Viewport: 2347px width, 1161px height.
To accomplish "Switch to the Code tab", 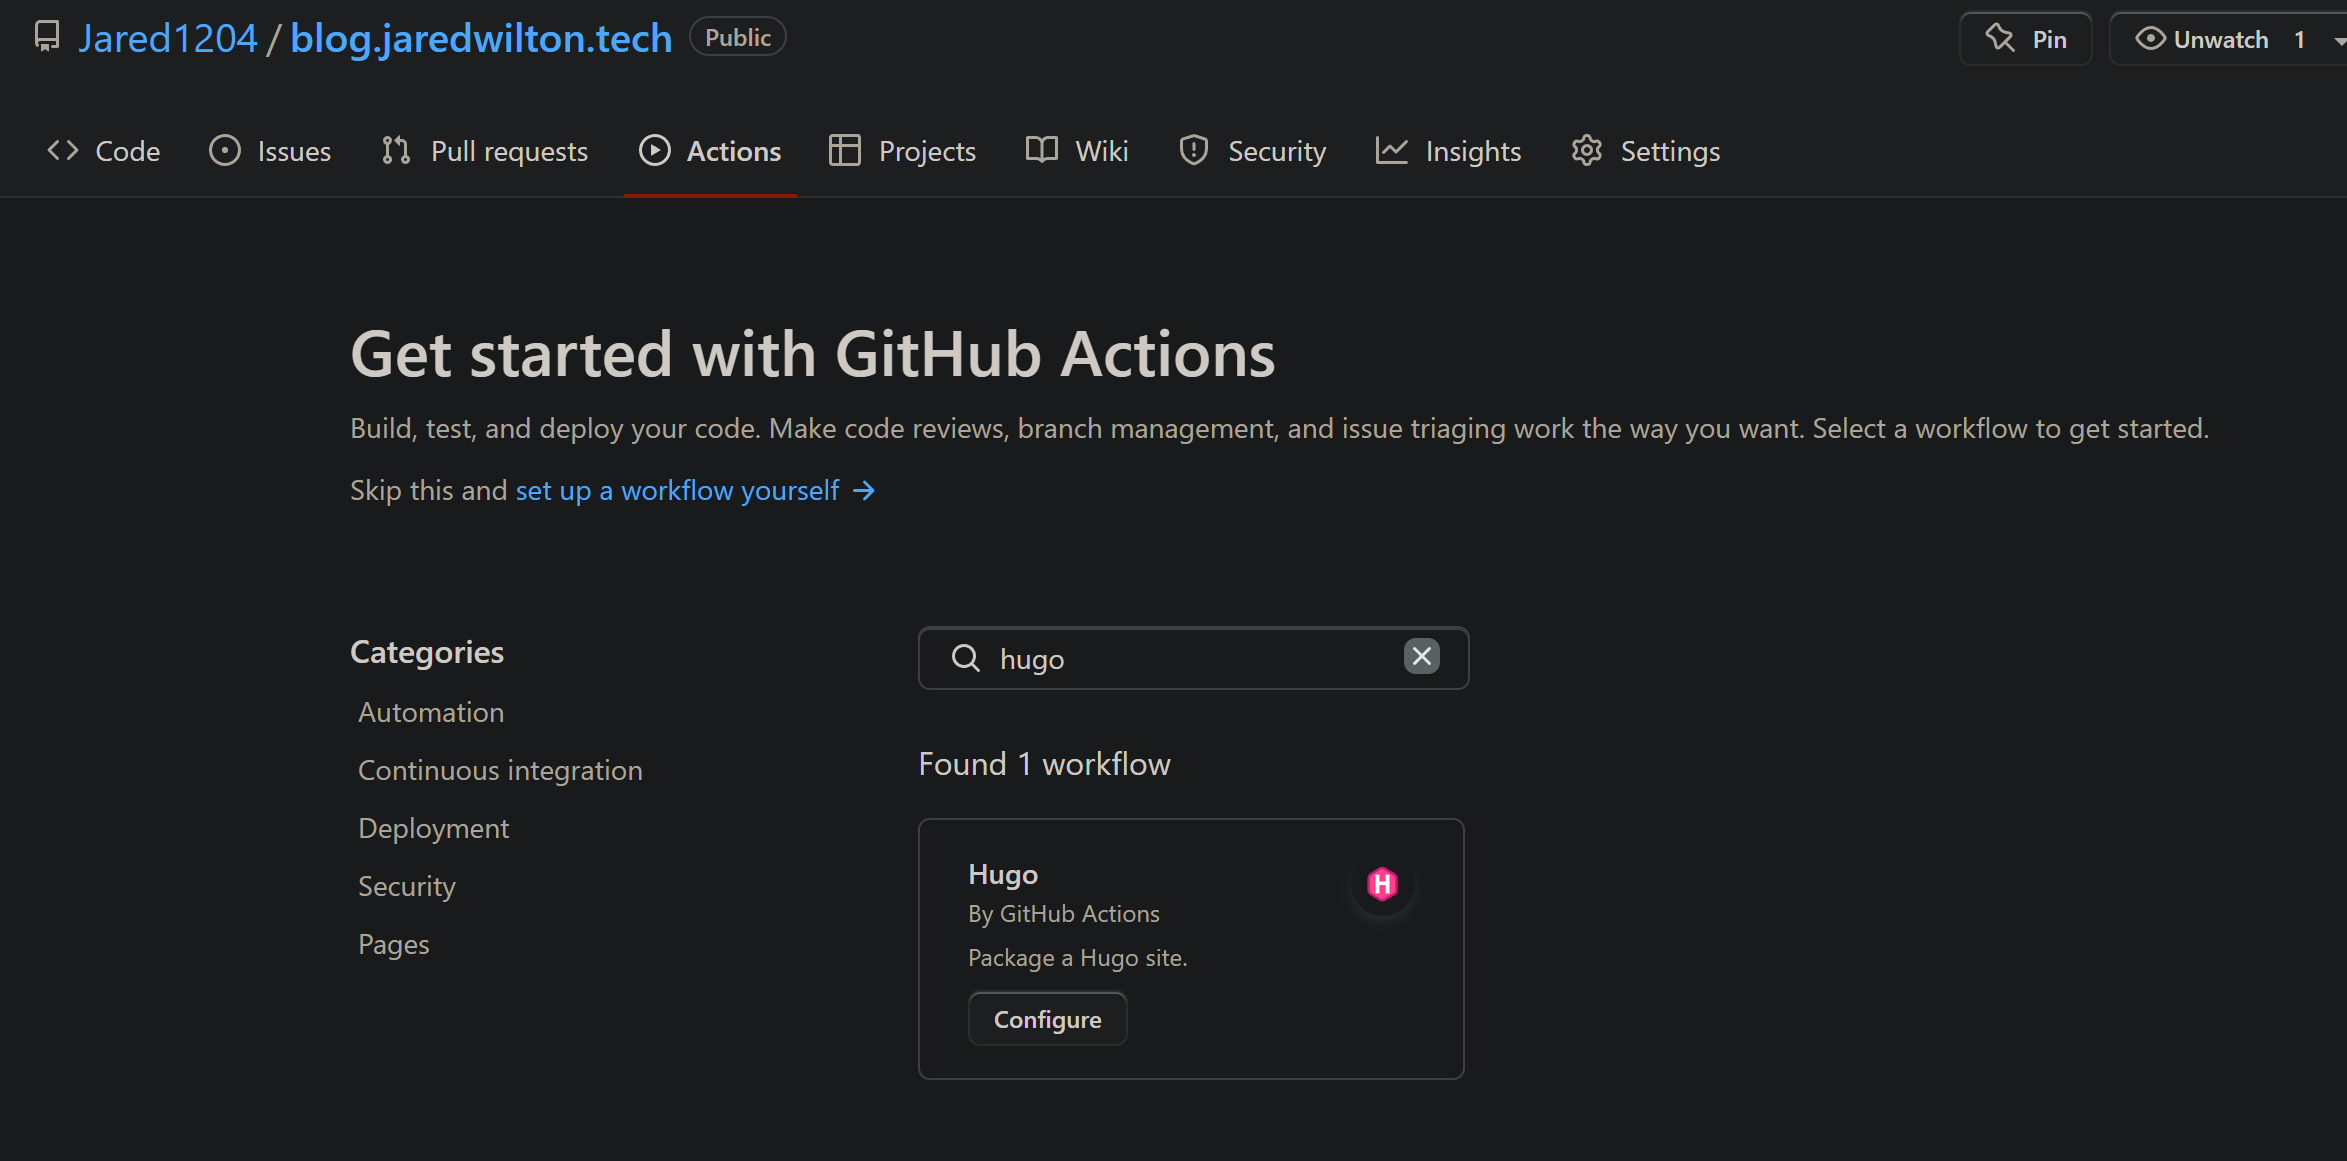I will (103, 150).
